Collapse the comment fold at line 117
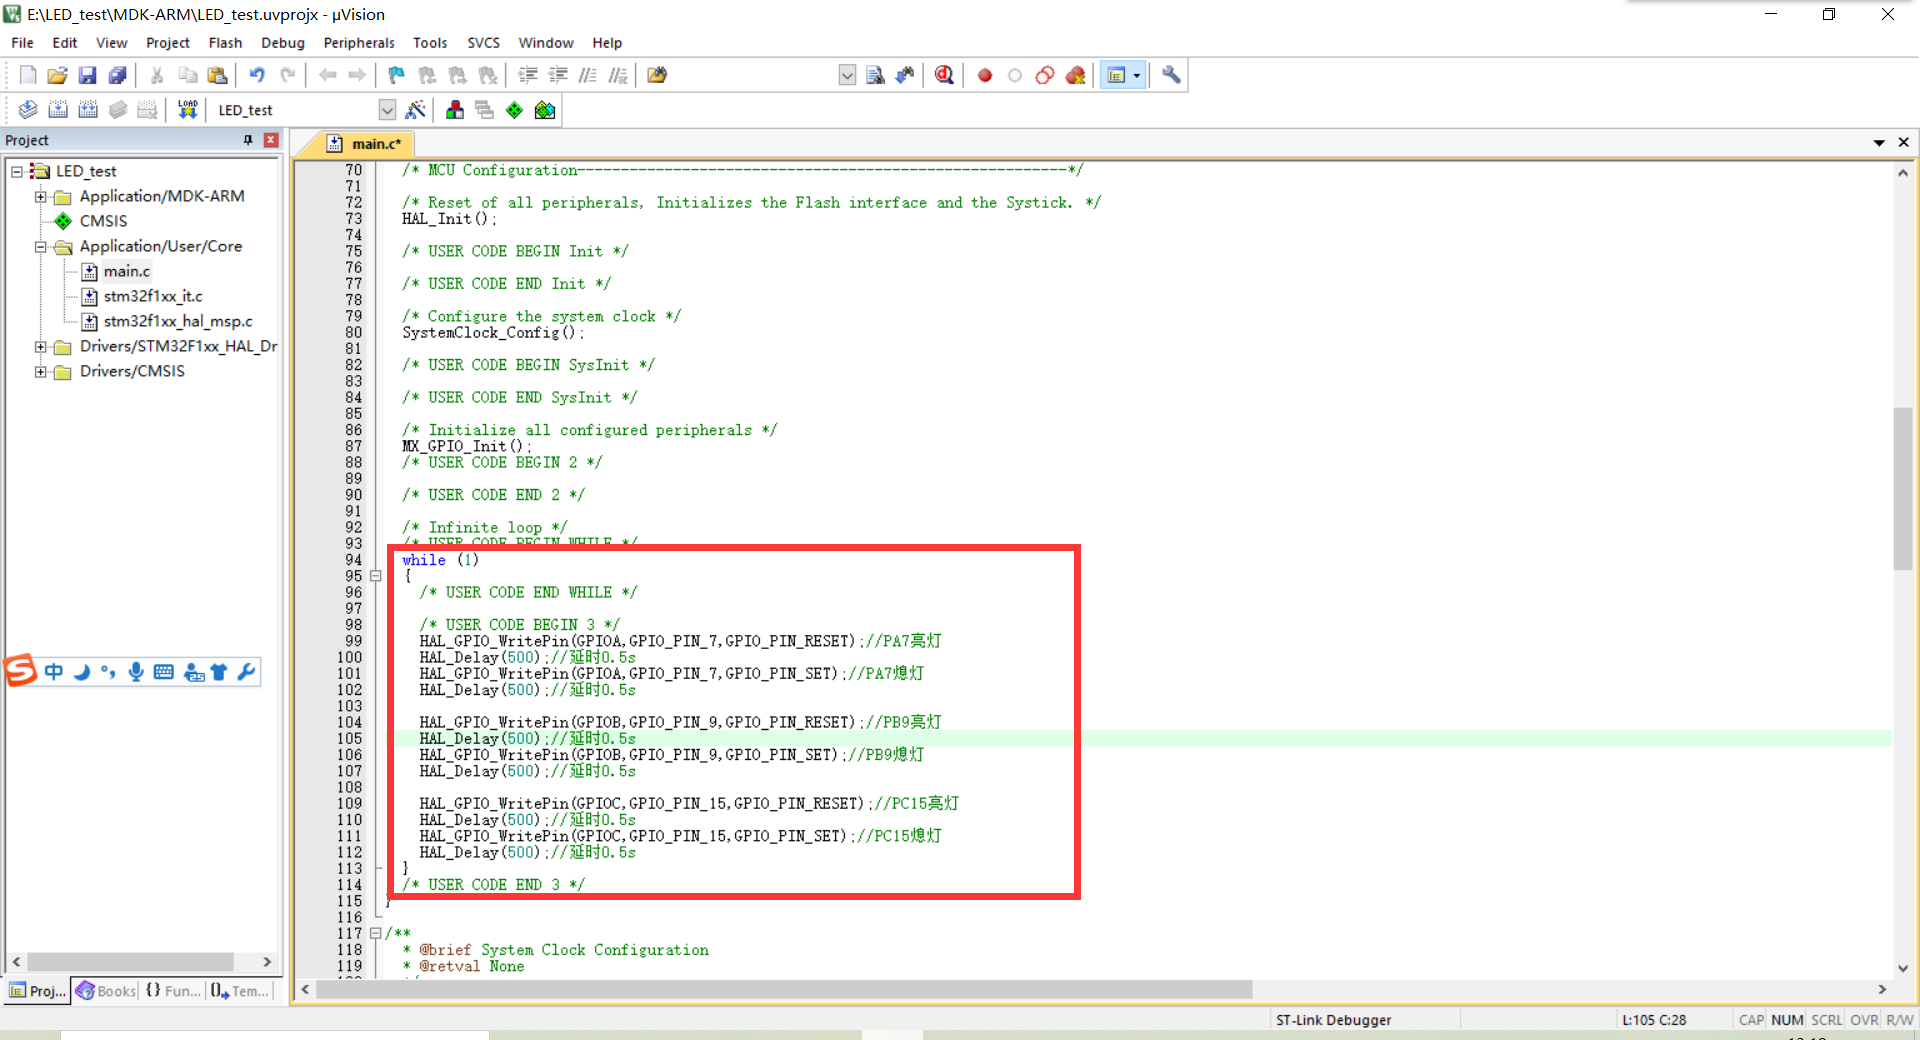This screenshot has height=1040, width=1920. tap(376, 933)
